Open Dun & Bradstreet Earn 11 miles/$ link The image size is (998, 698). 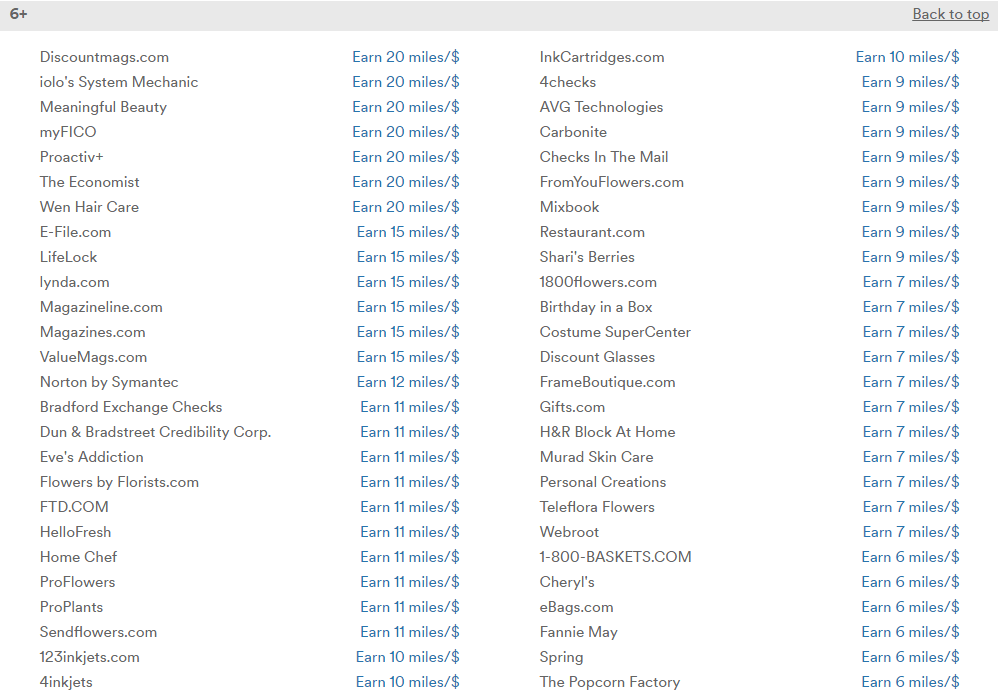point(410,432)
